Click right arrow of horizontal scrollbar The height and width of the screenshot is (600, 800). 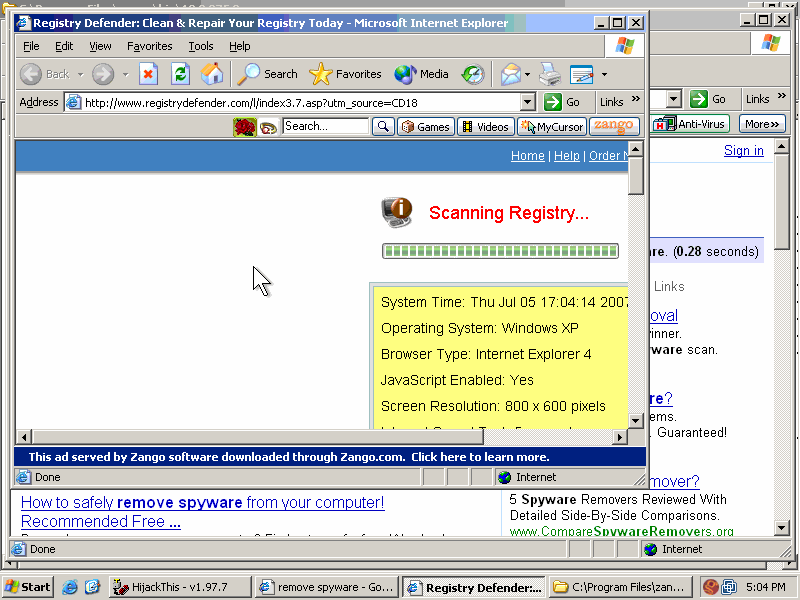pyautogui.click(x=619, y=437)
